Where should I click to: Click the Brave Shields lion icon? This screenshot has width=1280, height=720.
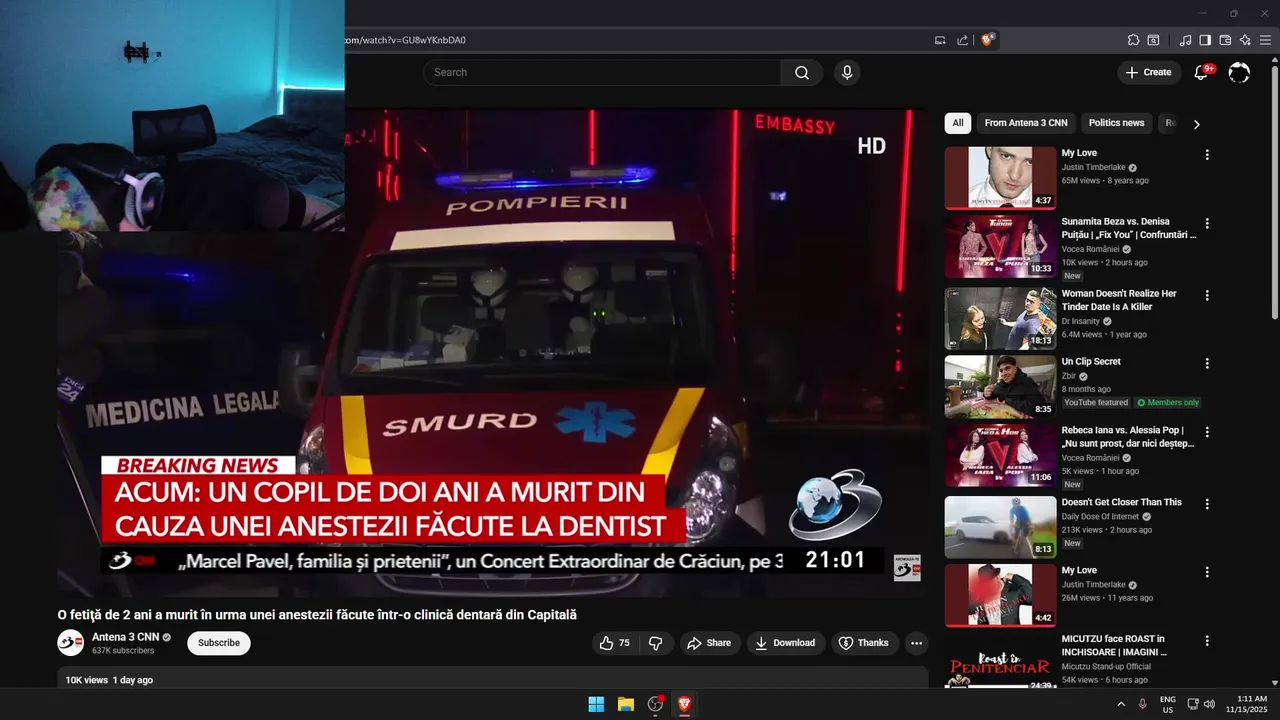click(987, 40)
